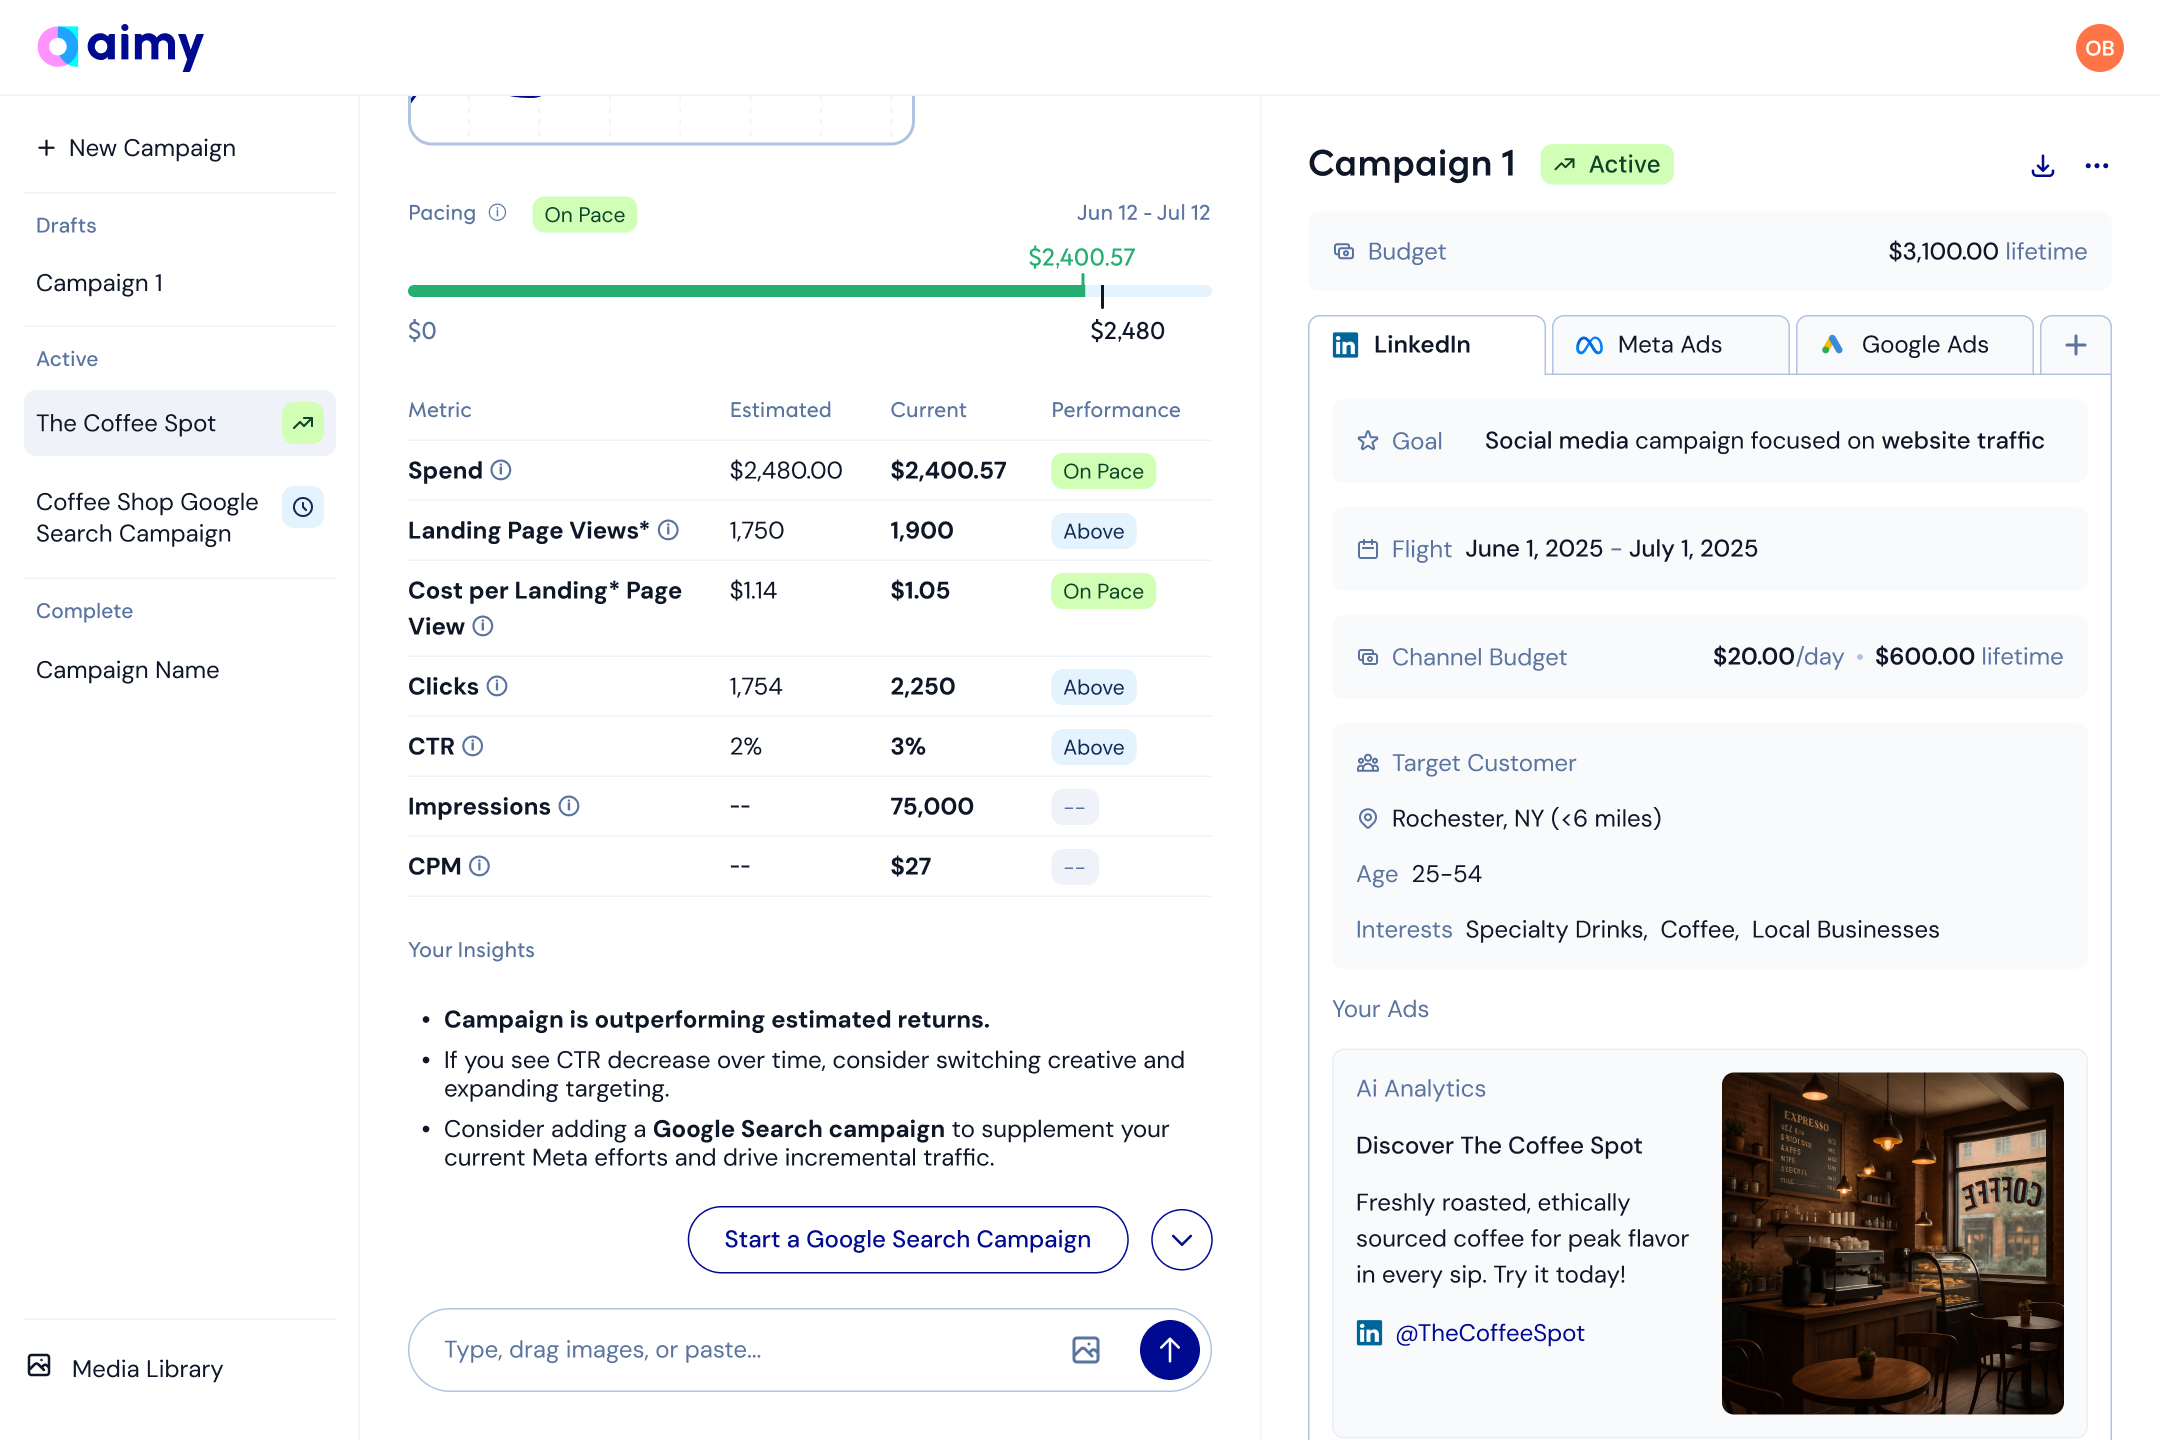
Task: Expand the suggestions chevron-down button
Action: coord(1181,1240)
